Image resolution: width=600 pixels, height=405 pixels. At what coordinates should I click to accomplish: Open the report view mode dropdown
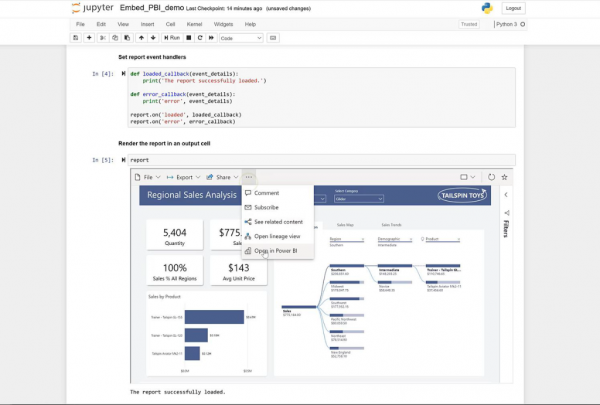467,177
